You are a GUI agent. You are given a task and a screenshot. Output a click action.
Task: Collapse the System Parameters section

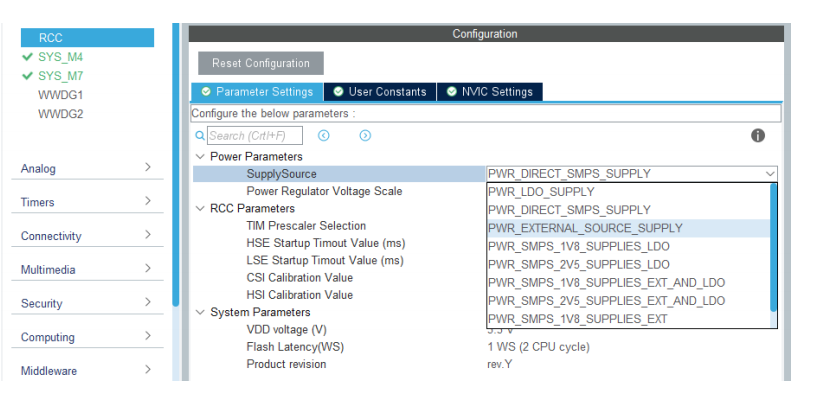point(200,312)
